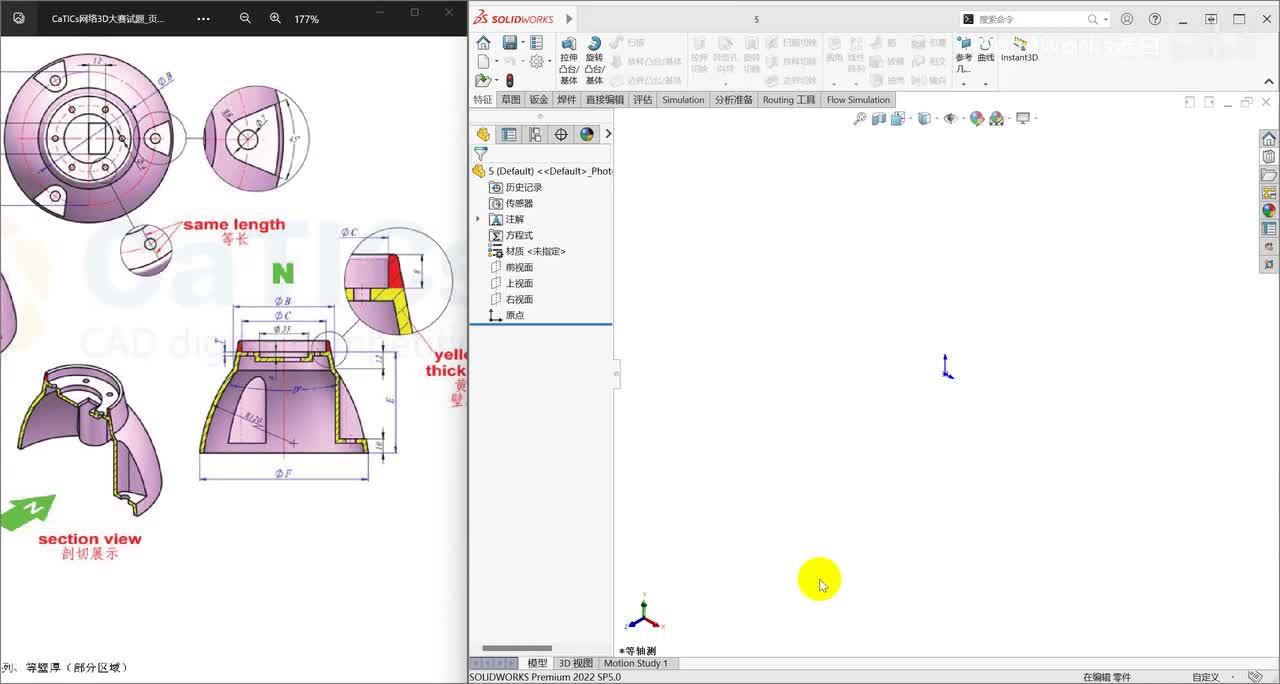Switch to the Simulation tab
Image resolution: width=1280 pixels, height=684 pixels.
point(683,100)
